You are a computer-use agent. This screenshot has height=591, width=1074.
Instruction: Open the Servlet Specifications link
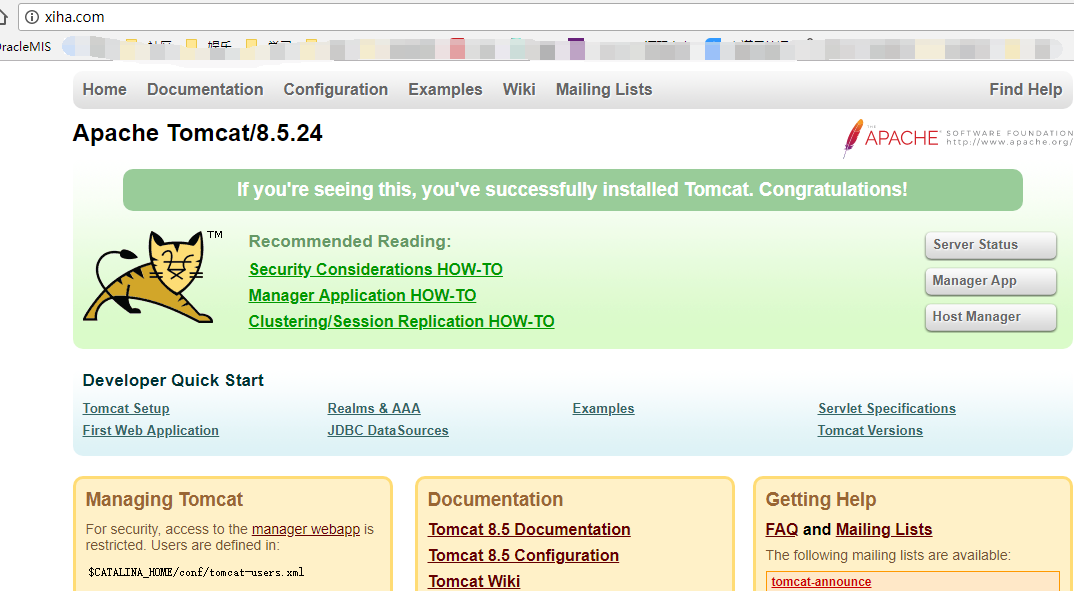tap(886, 409)
